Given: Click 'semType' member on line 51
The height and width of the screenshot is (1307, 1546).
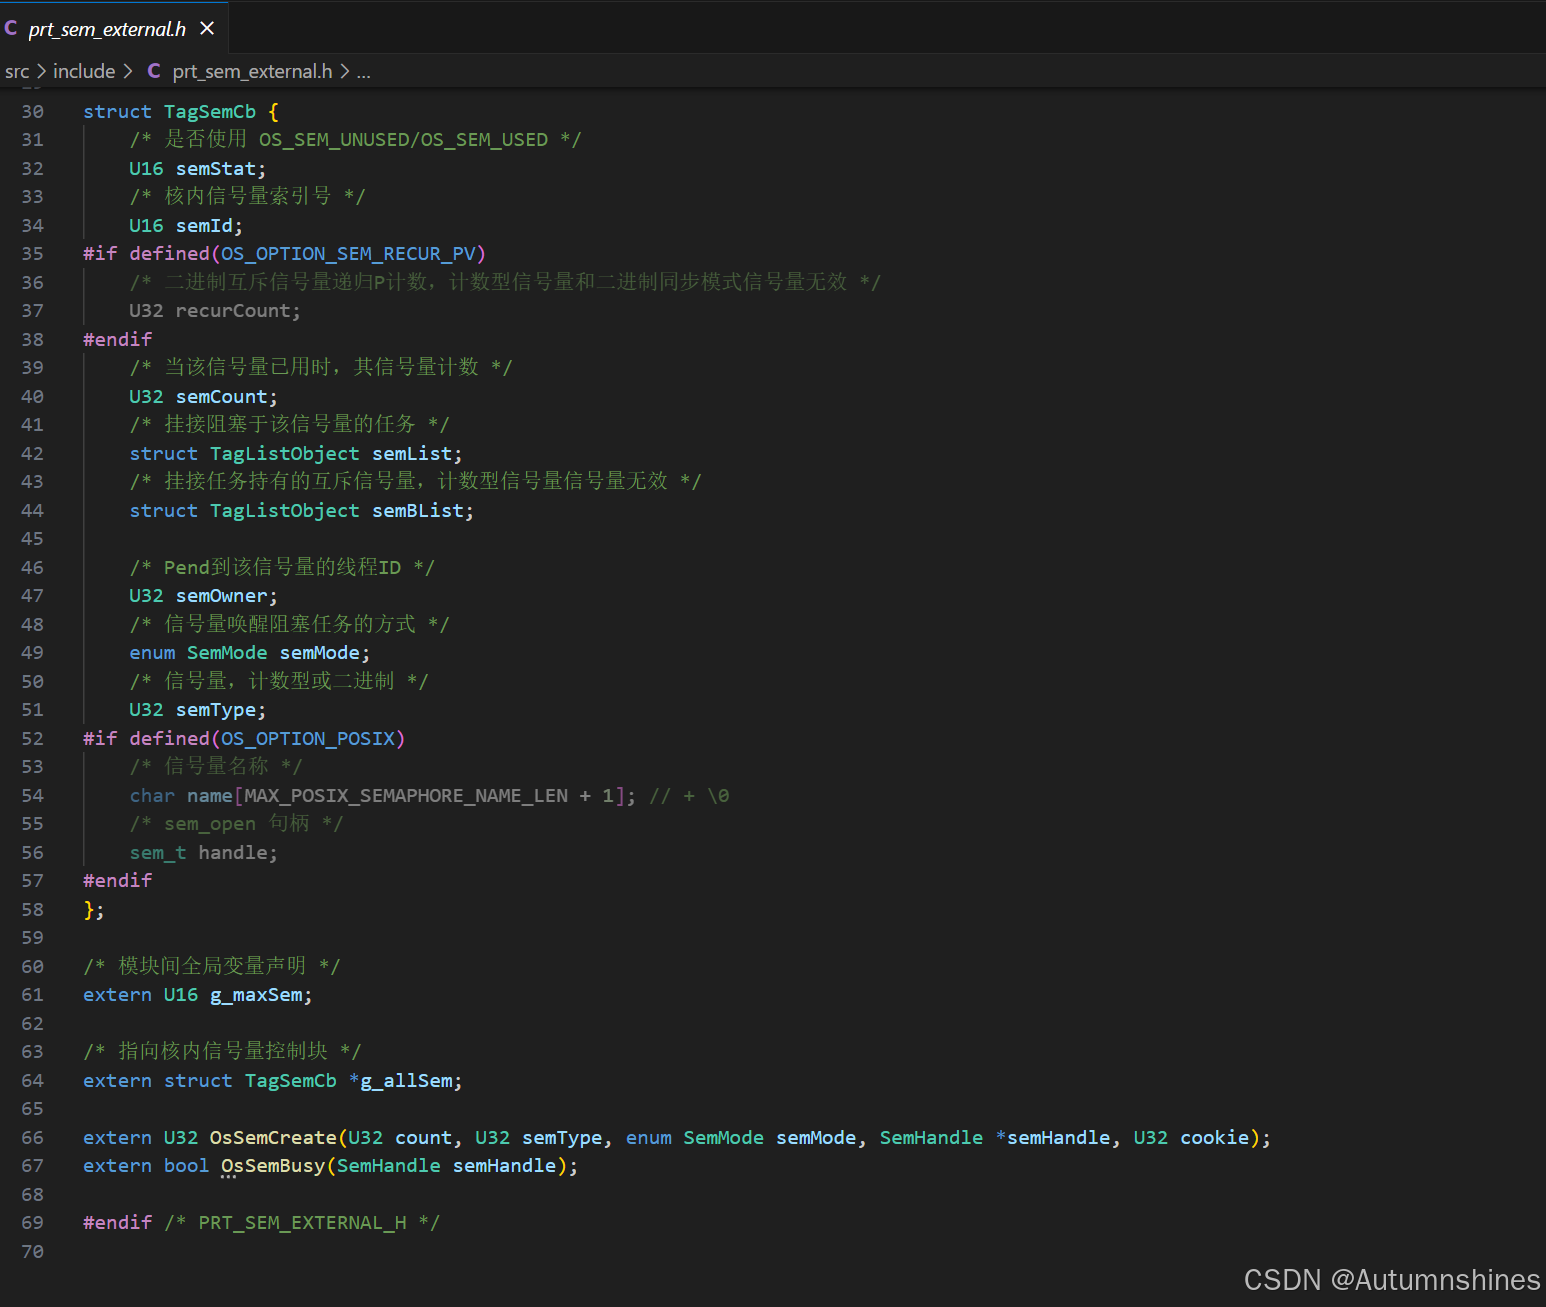Looking at the screenshot, I should (216, 710).
